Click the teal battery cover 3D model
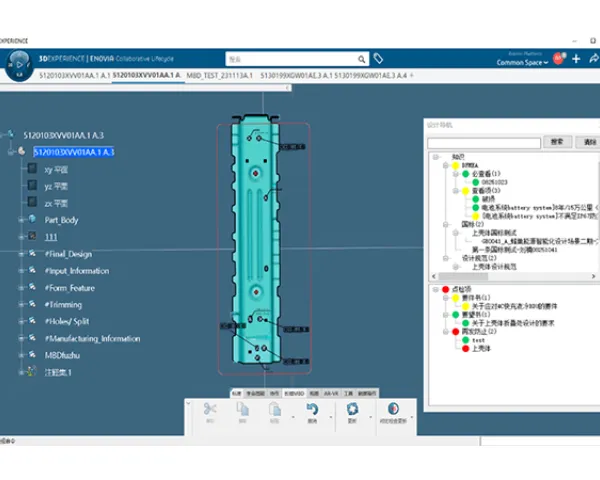Screen dimensions: 600x480 [x=255, y=241]
